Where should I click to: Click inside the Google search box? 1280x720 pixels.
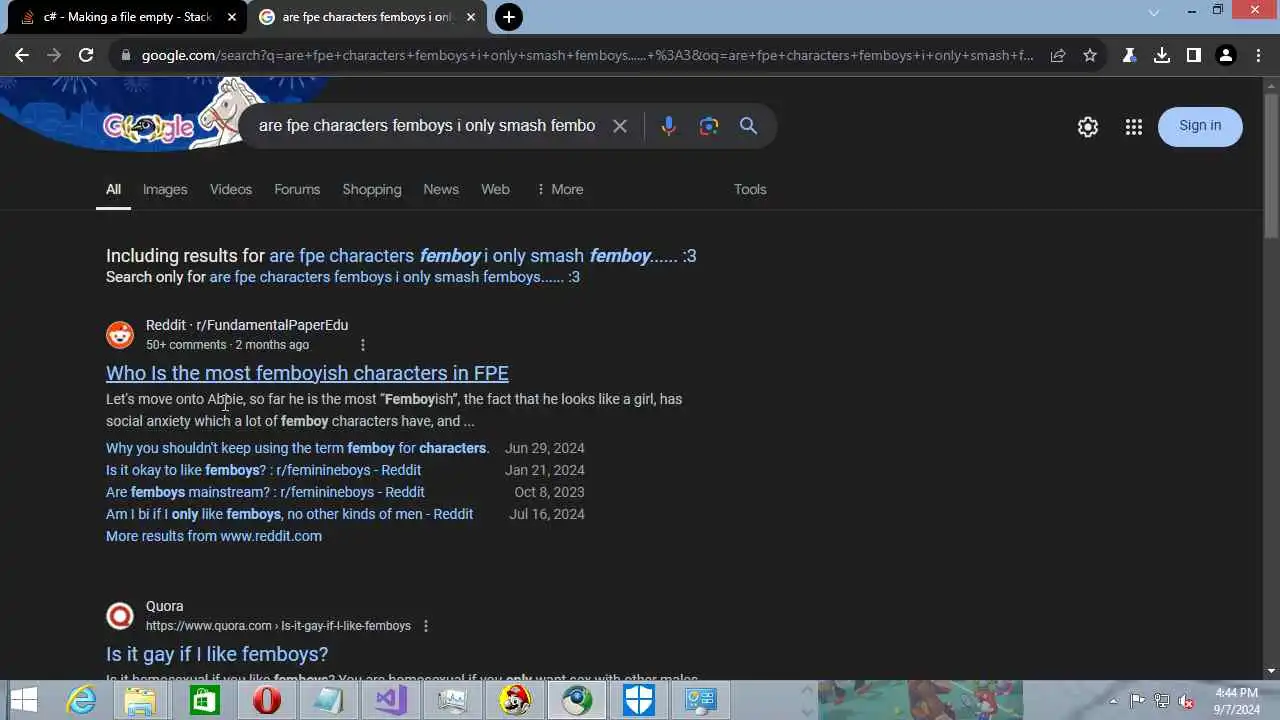coord(427,126)
